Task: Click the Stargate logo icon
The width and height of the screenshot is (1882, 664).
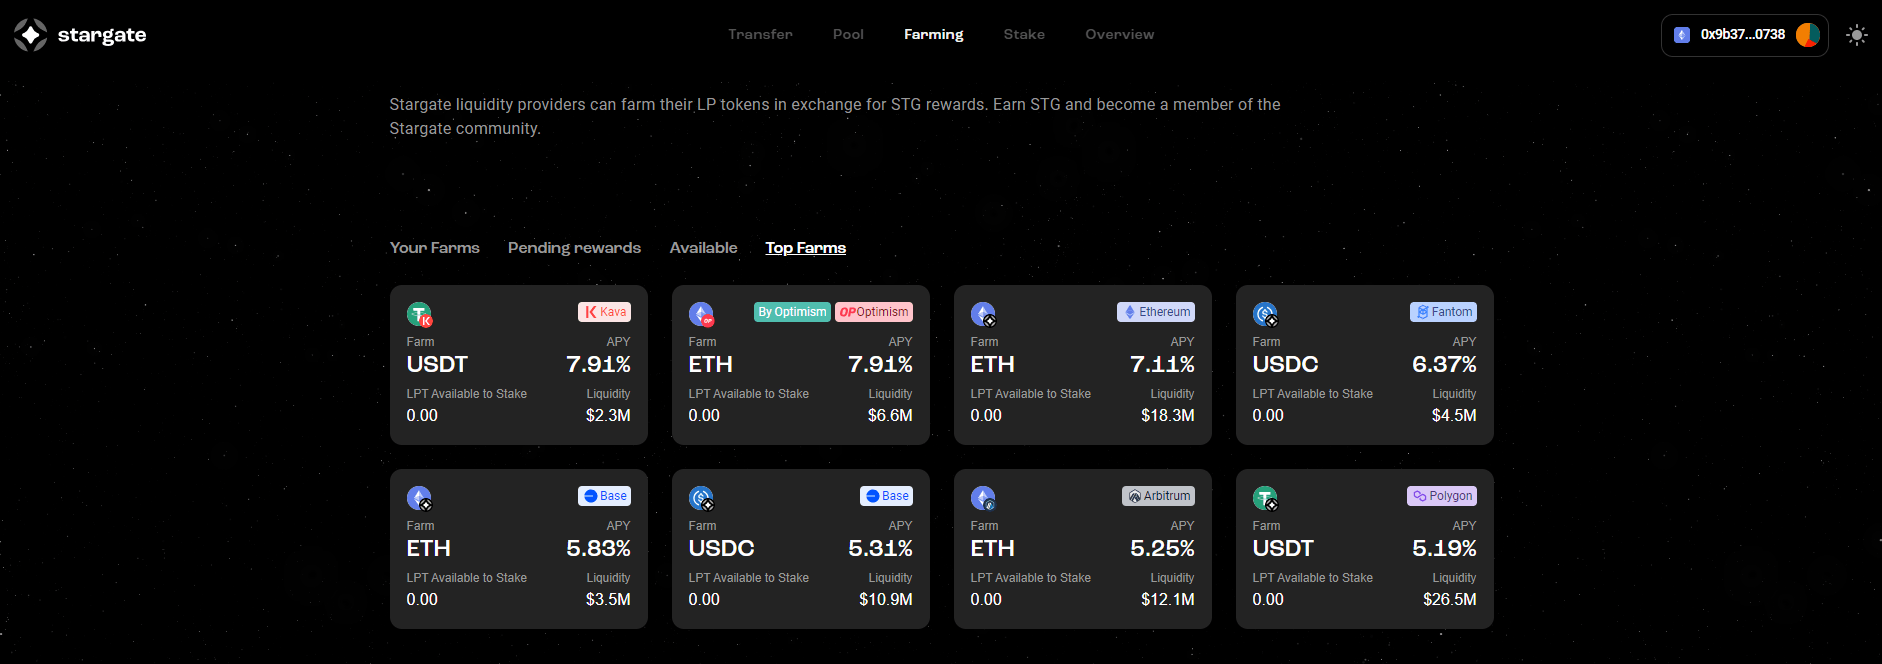Action: [x=30, y=35]
